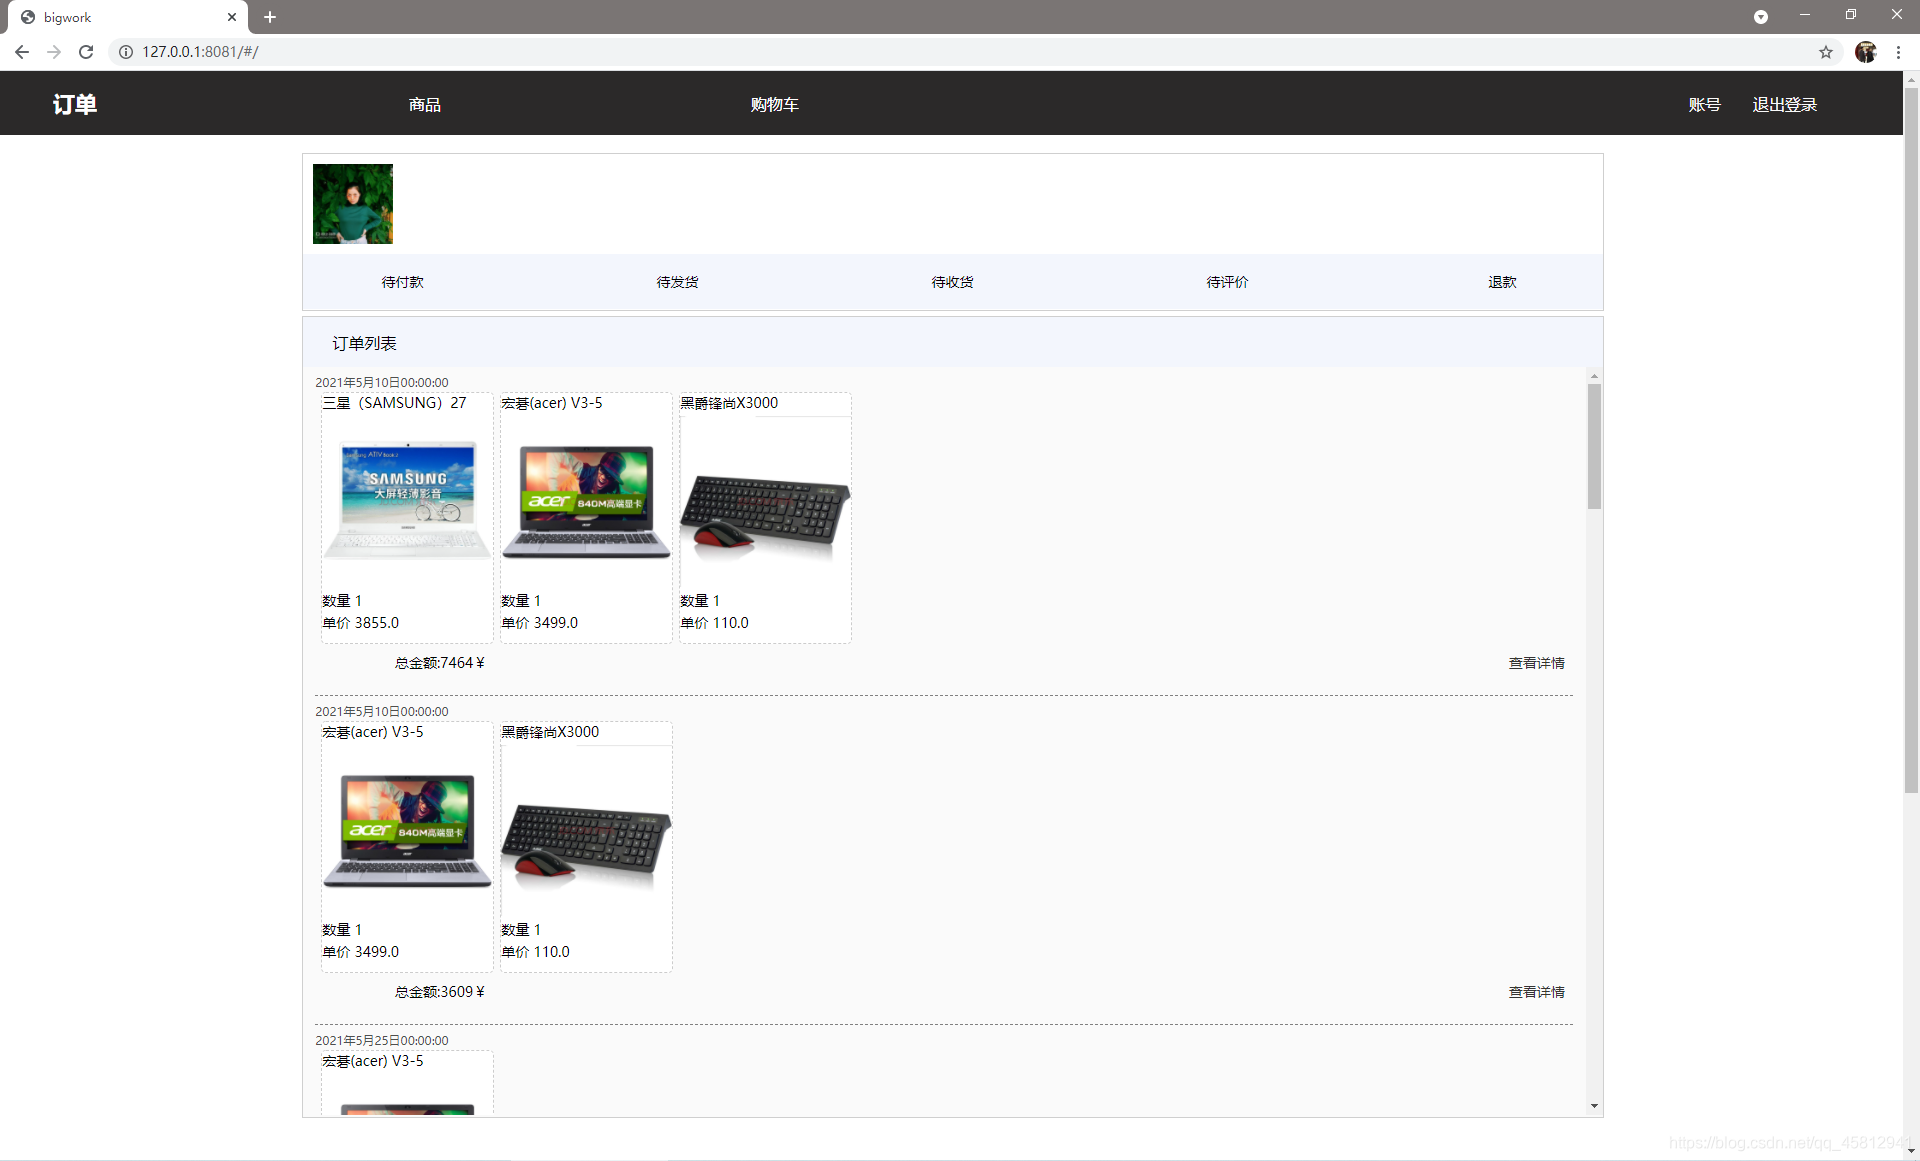Click 单价 3855.0 price

coord(360,623)
